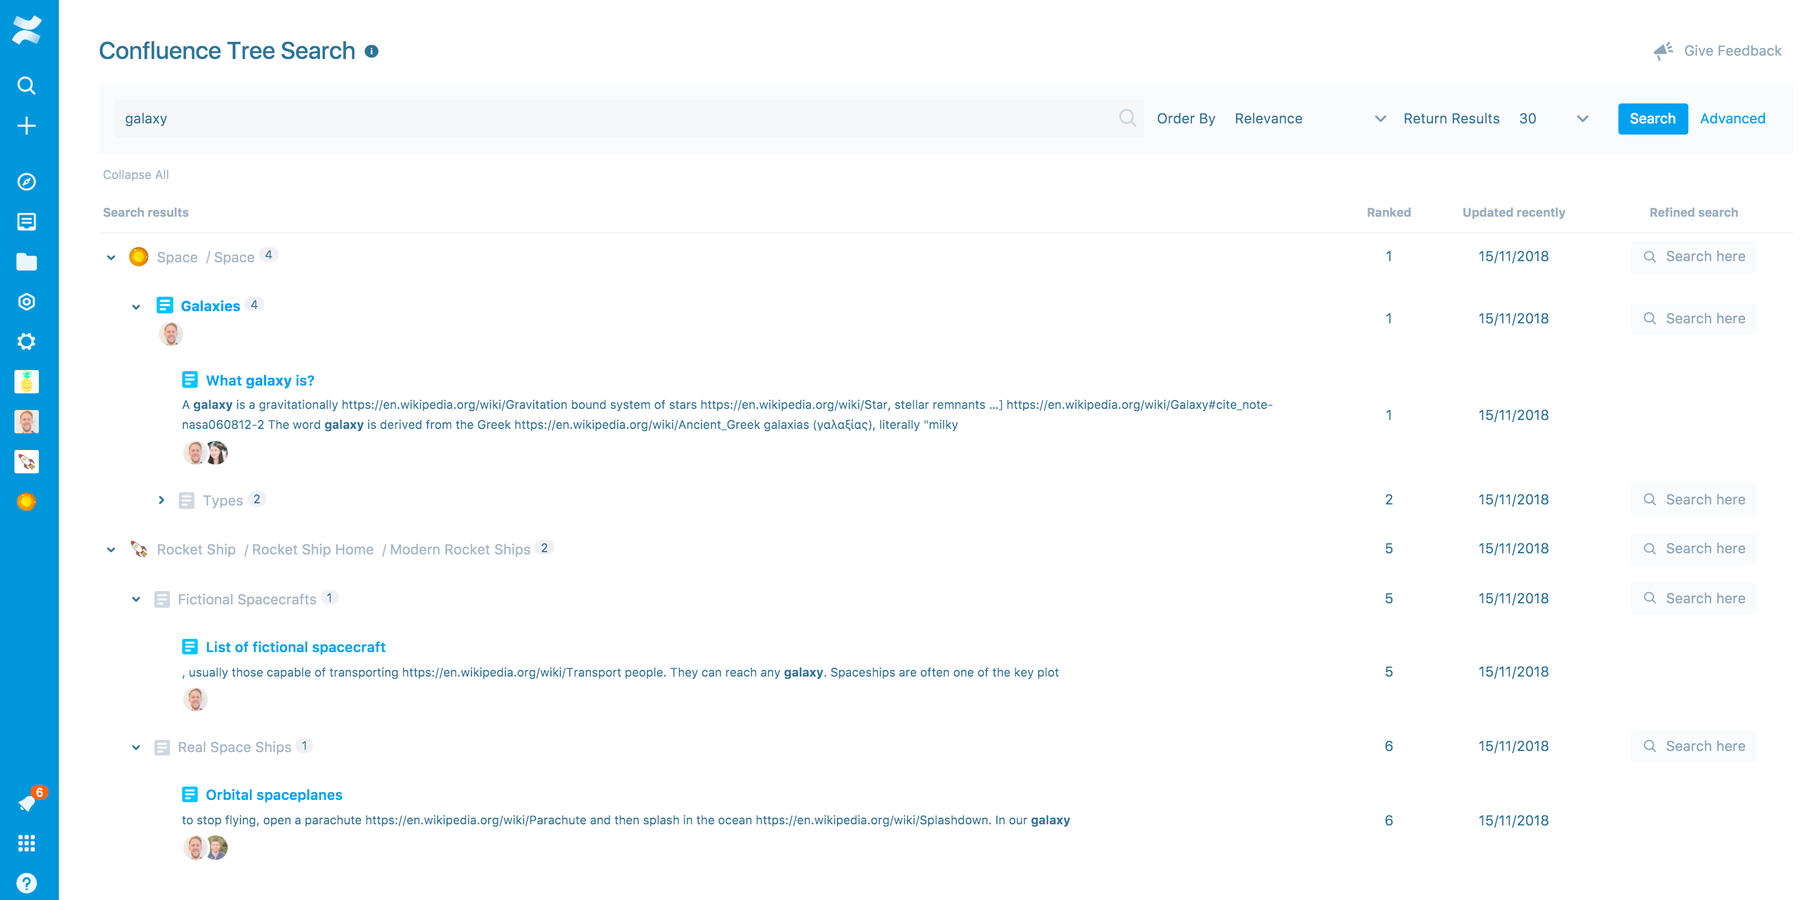Expand the Types node
Screen dimensions: 1815x900
click(161, 500)
